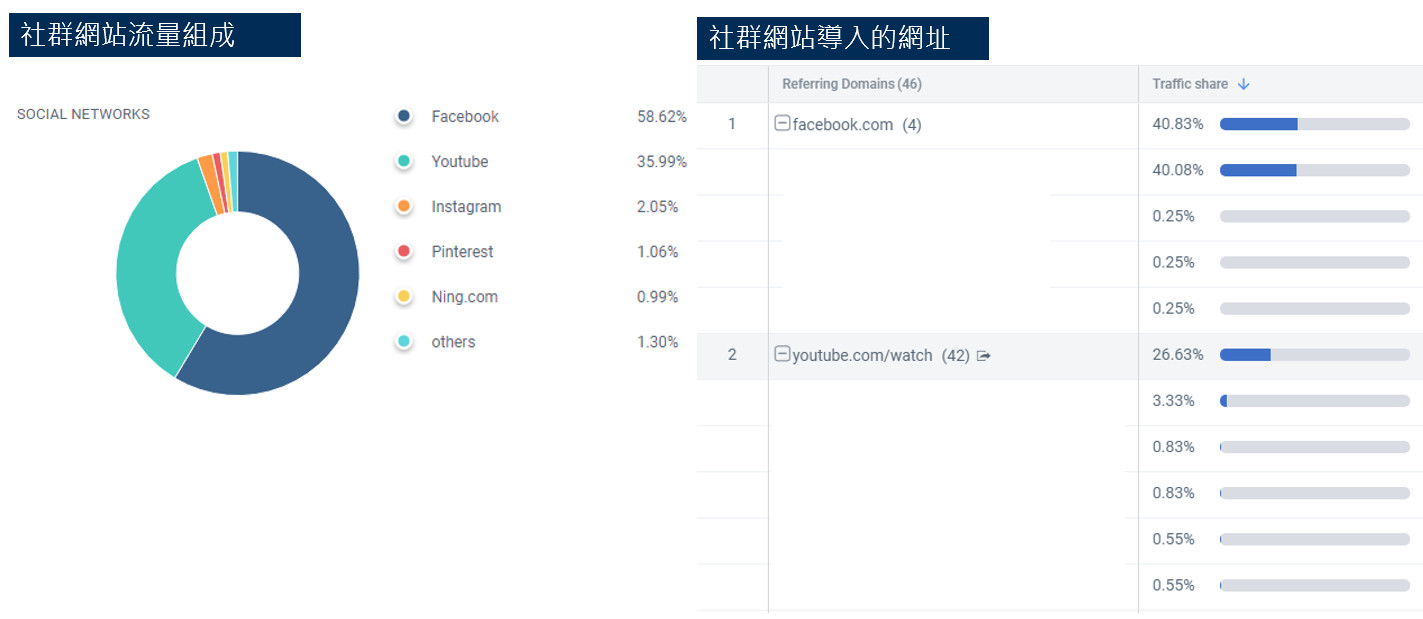This screenshot has width=1423, height=619.
Task: Click the youtube.com/watch domain link
Action: (x=862, y=355)
